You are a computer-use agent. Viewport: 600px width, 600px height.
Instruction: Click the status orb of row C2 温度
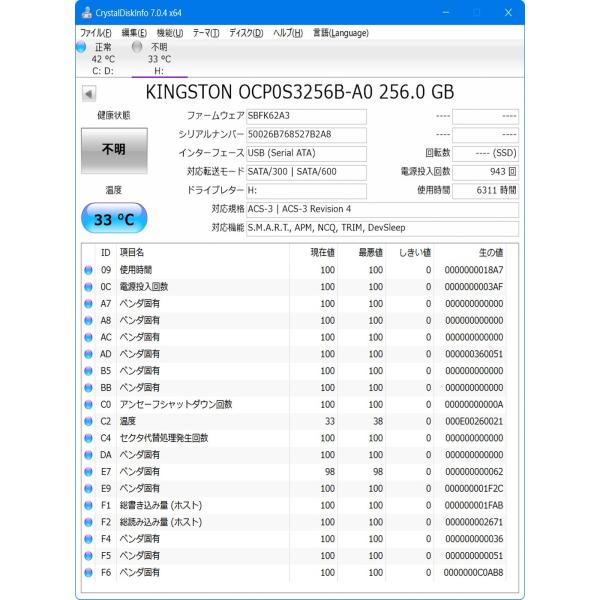88,422
